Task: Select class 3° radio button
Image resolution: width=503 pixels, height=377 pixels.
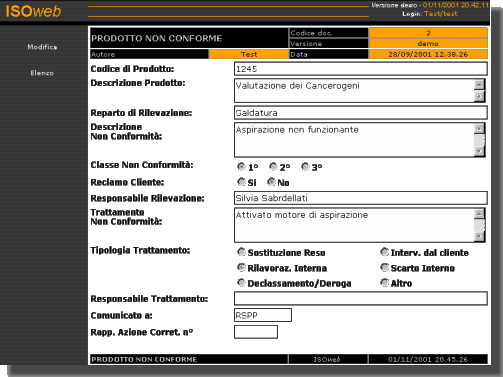Action: (305, 166)
